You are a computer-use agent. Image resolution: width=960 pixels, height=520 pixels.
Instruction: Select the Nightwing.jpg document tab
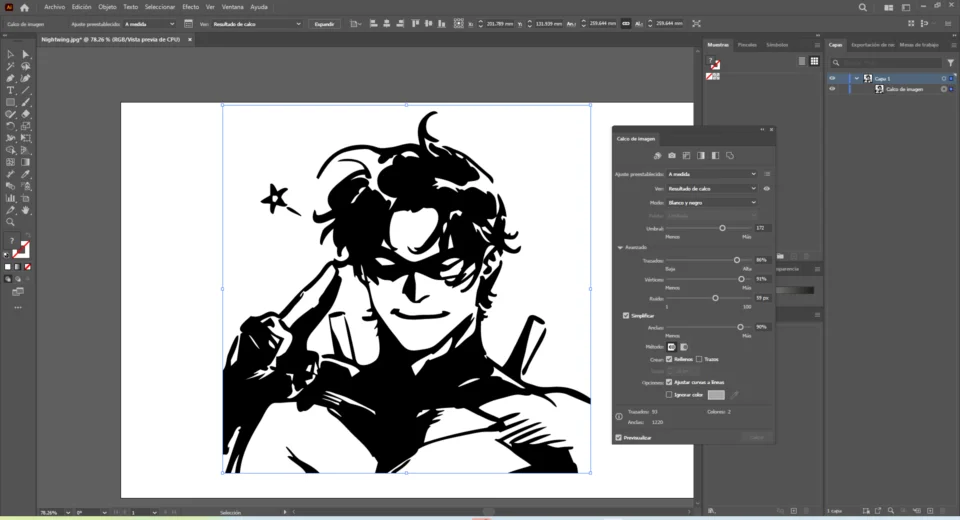click(111, 40)
